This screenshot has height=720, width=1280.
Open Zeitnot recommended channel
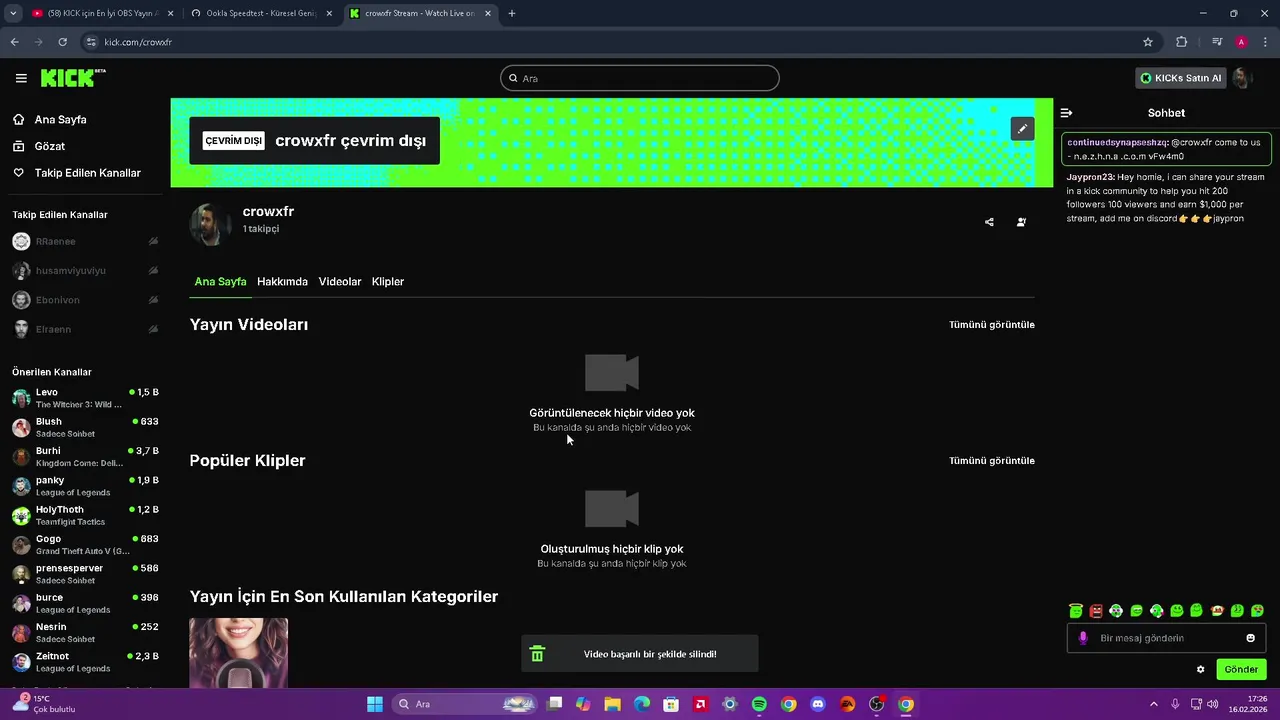[85, 662]
